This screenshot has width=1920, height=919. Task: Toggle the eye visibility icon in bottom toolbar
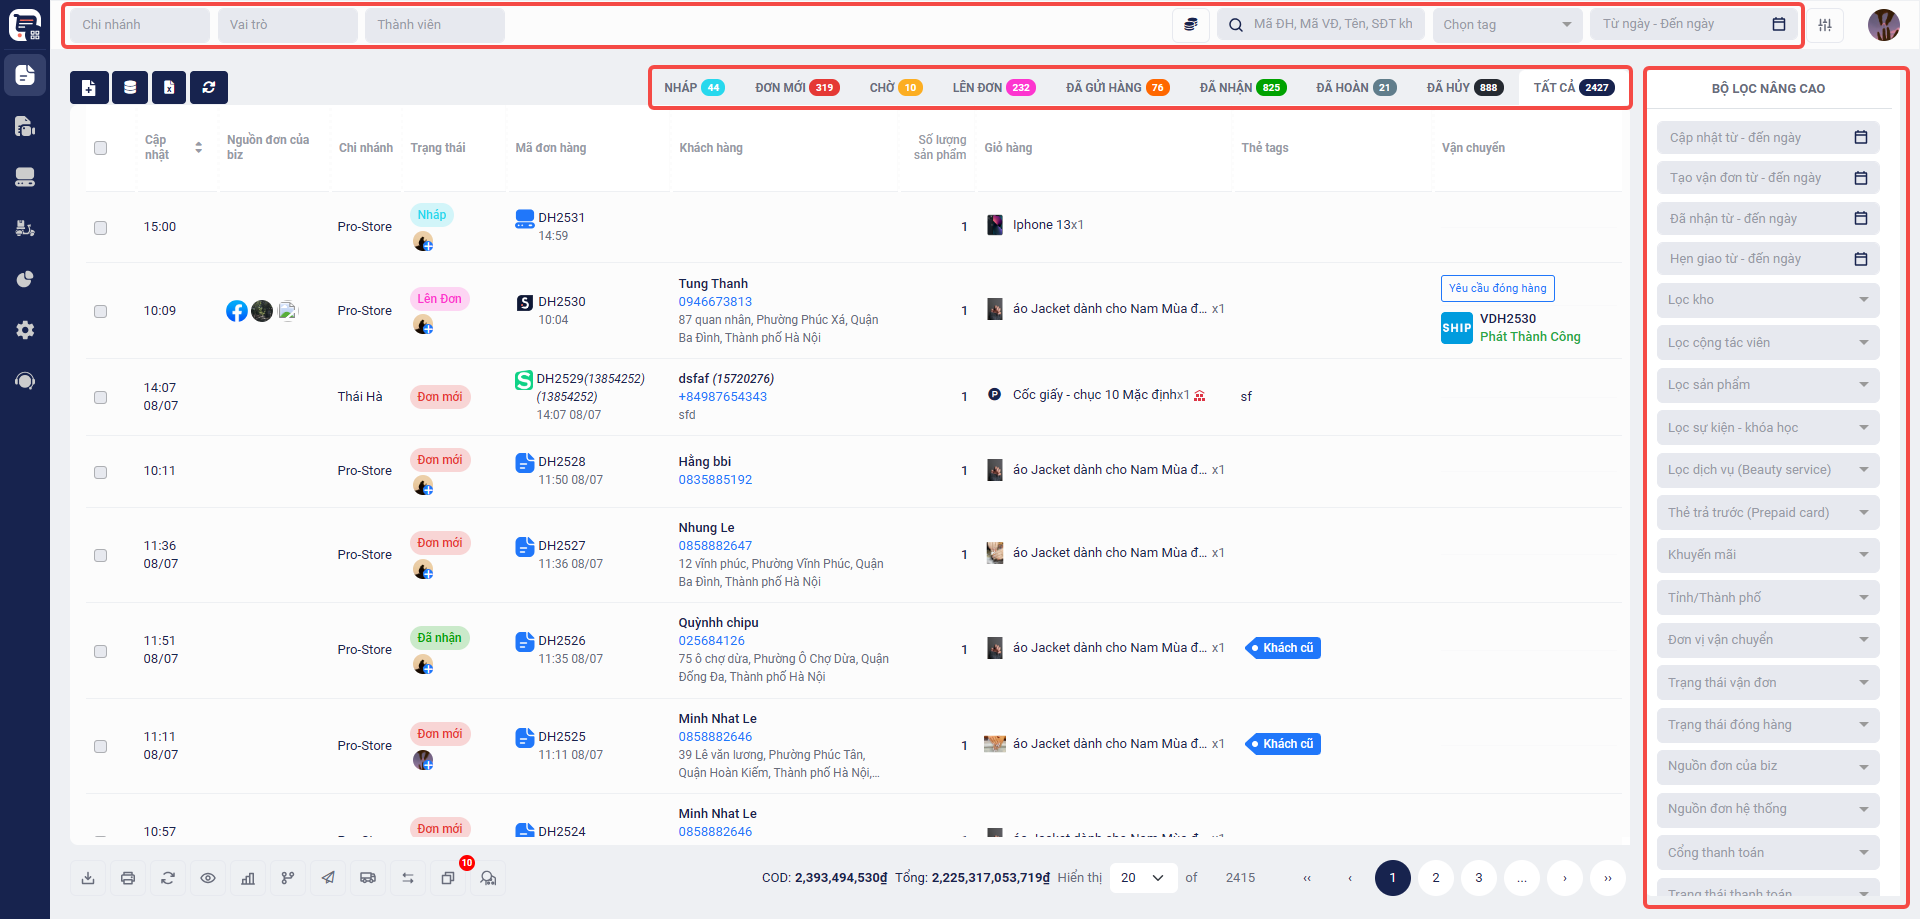208,878
